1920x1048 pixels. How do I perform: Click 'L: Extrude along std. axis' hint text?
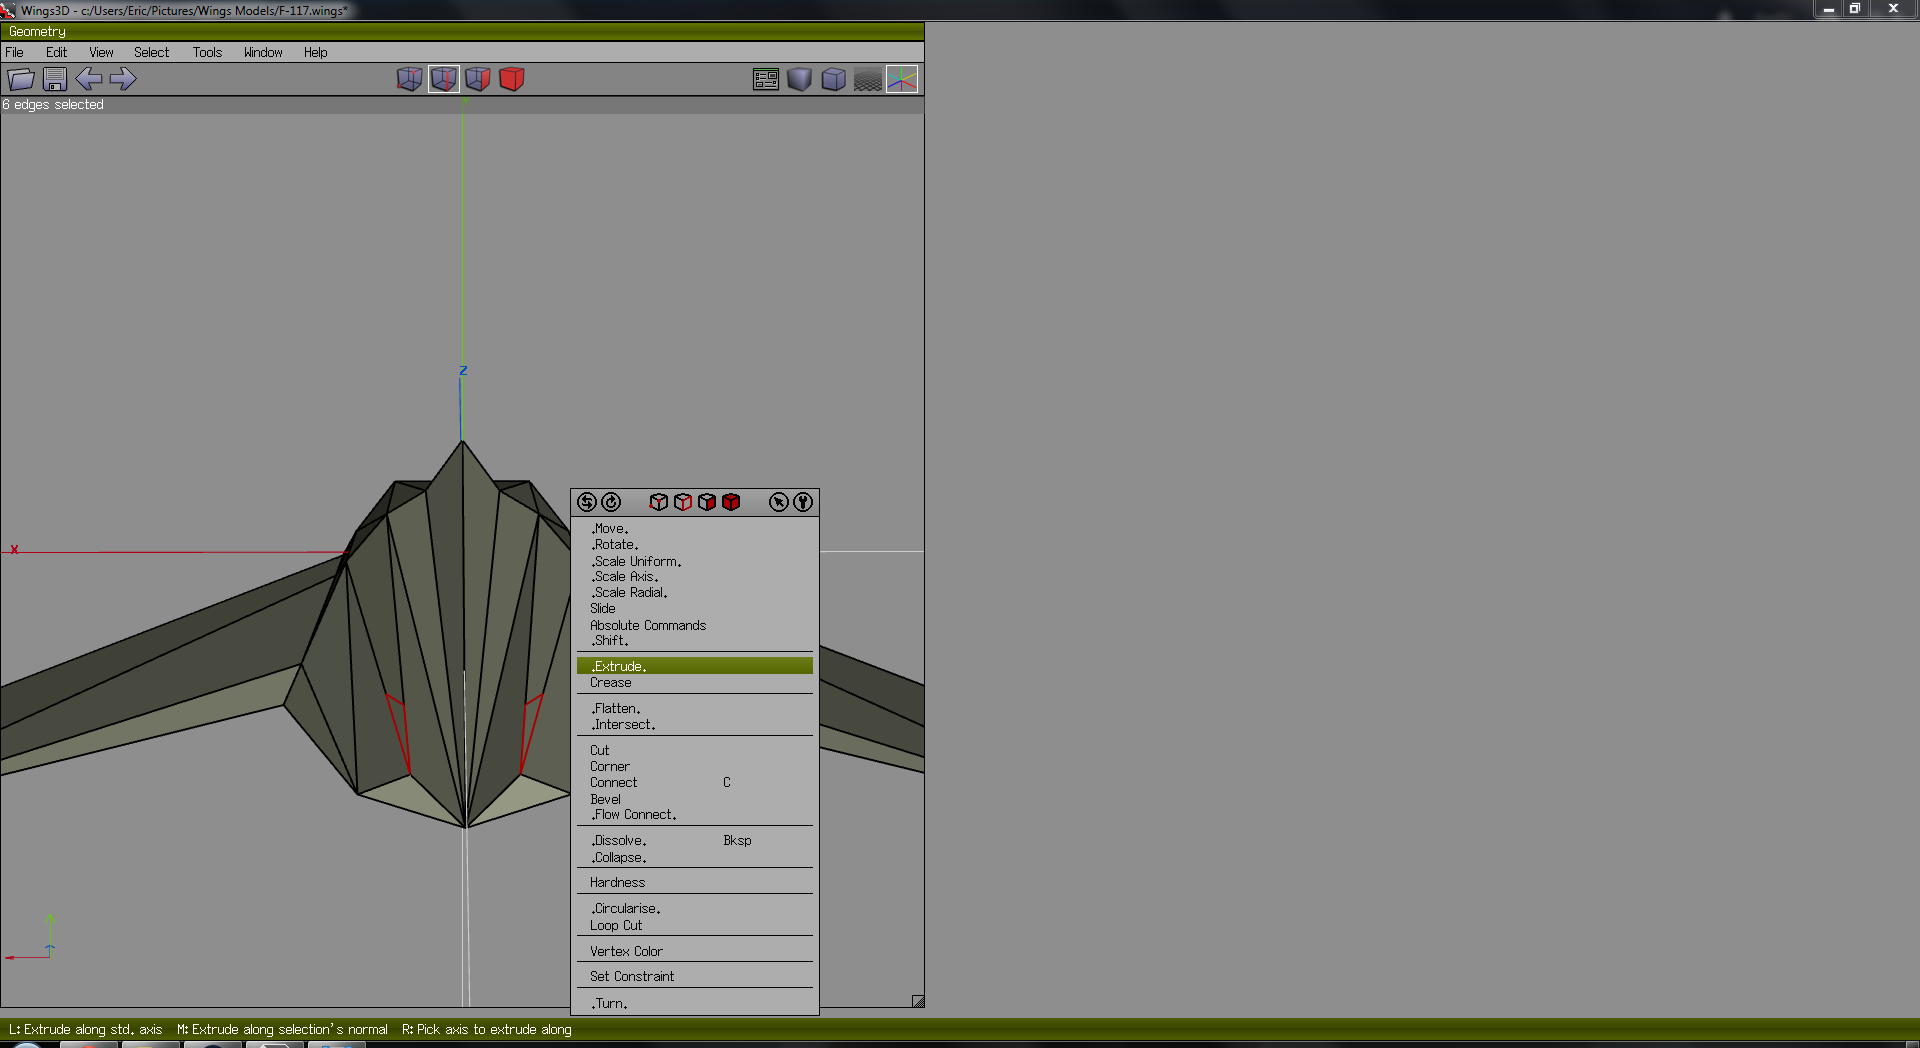(85, 1029)
